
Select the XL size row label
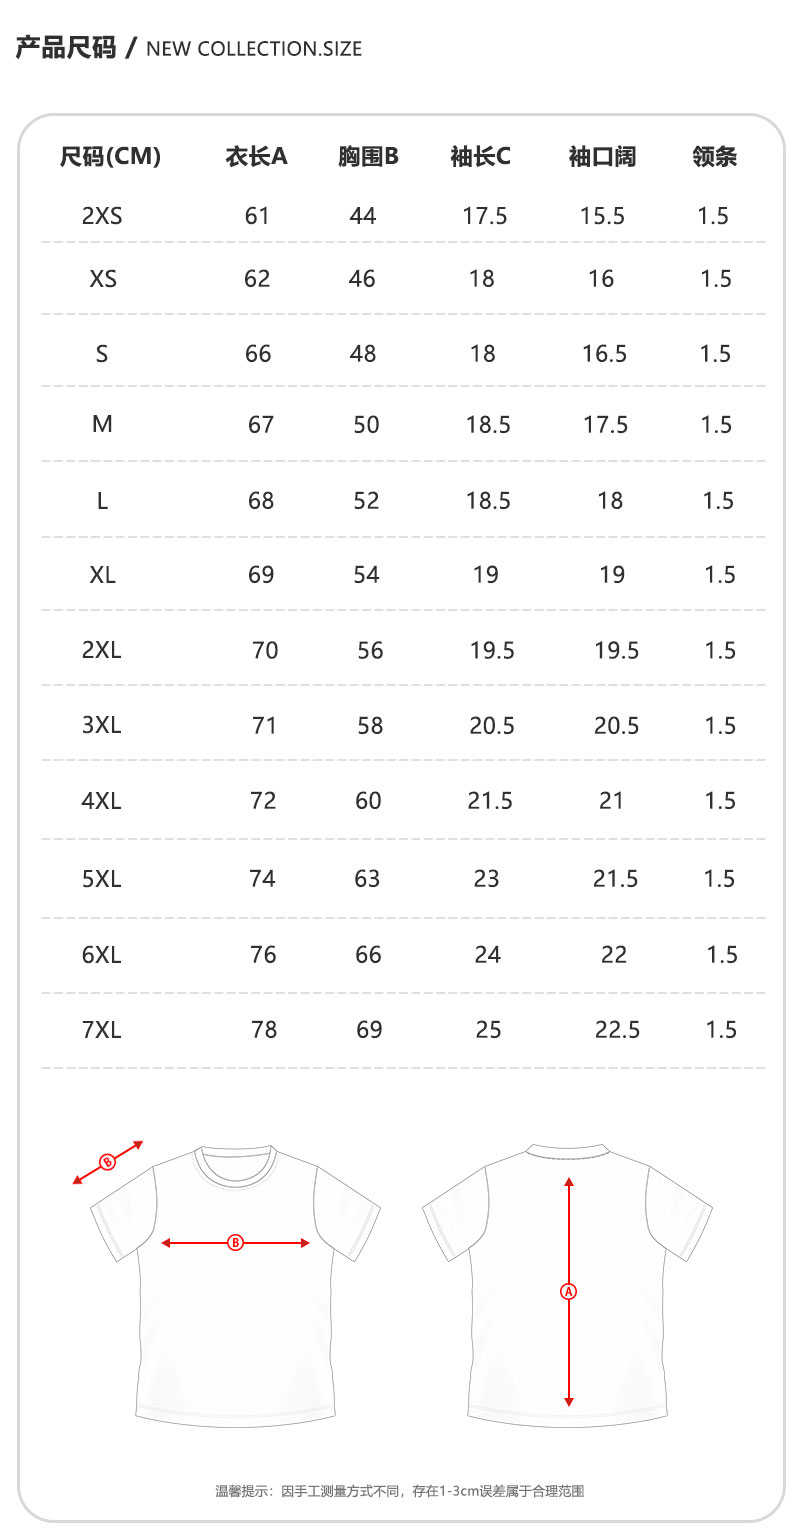pyautogui.click(x=102, y=574)
